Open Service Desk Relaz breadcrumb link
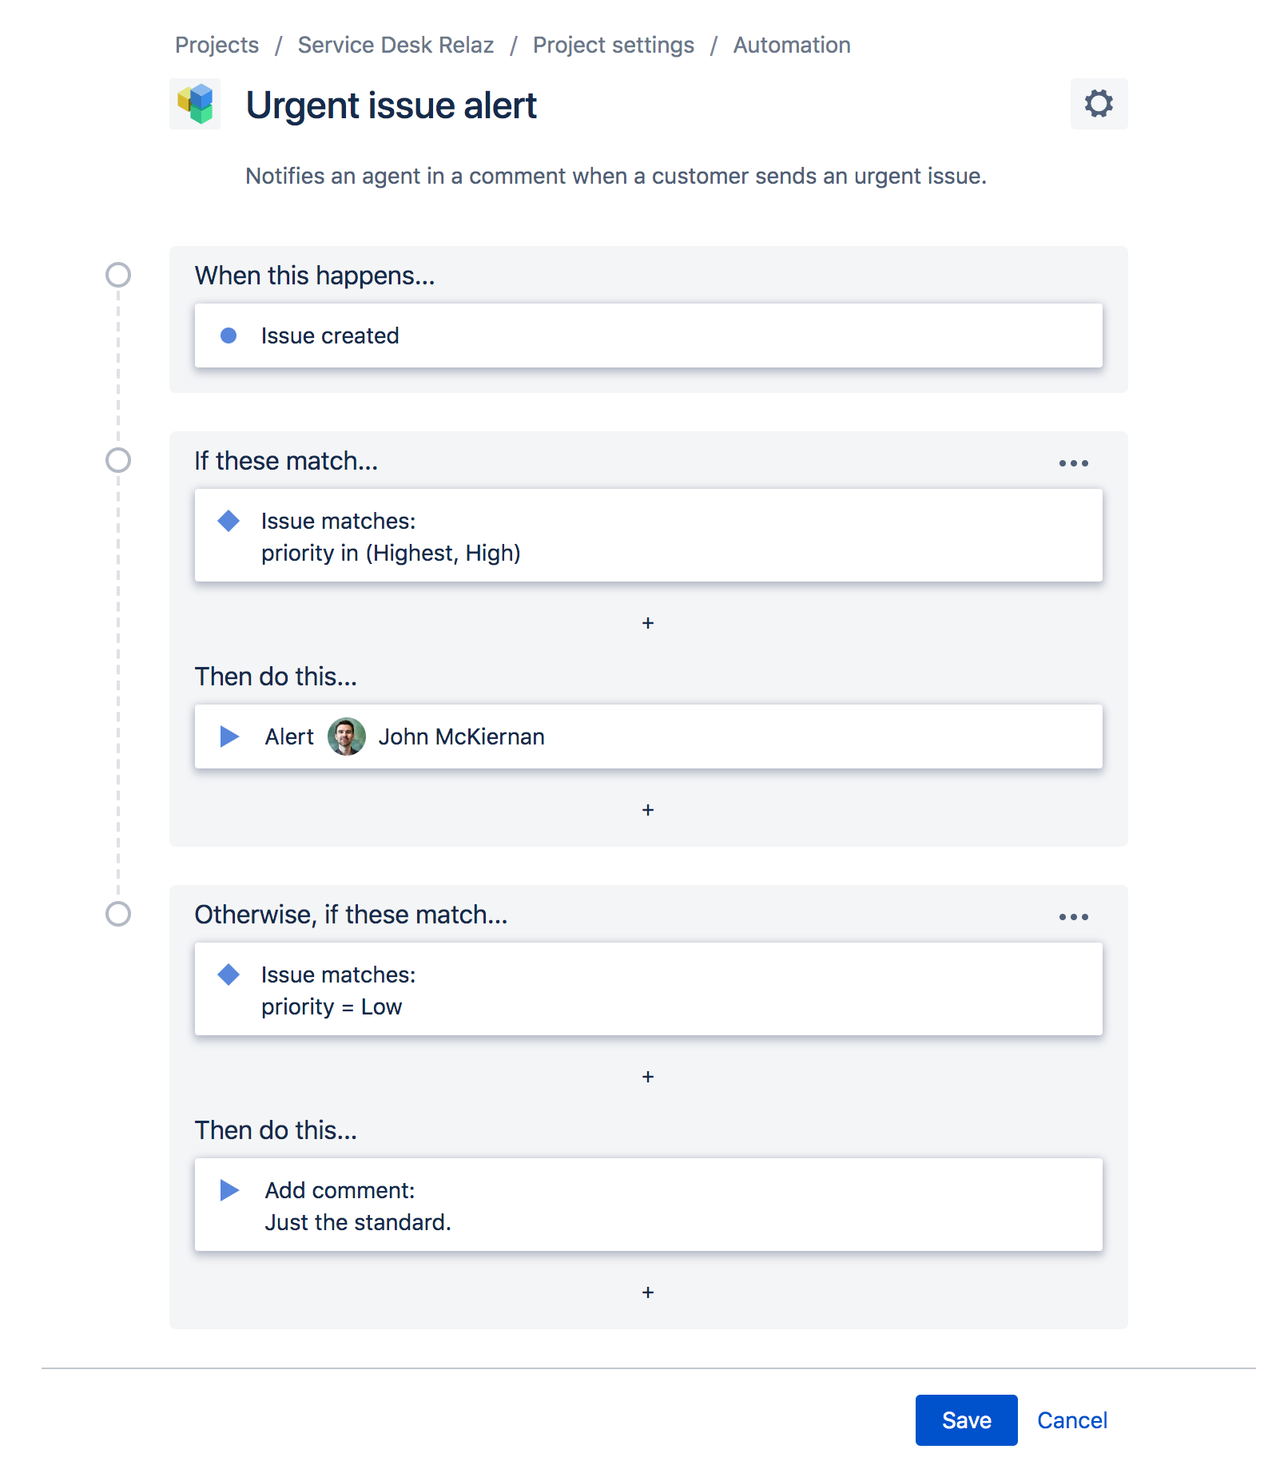This screenshot has height=1465, width=1280. (x=396, y=45)
